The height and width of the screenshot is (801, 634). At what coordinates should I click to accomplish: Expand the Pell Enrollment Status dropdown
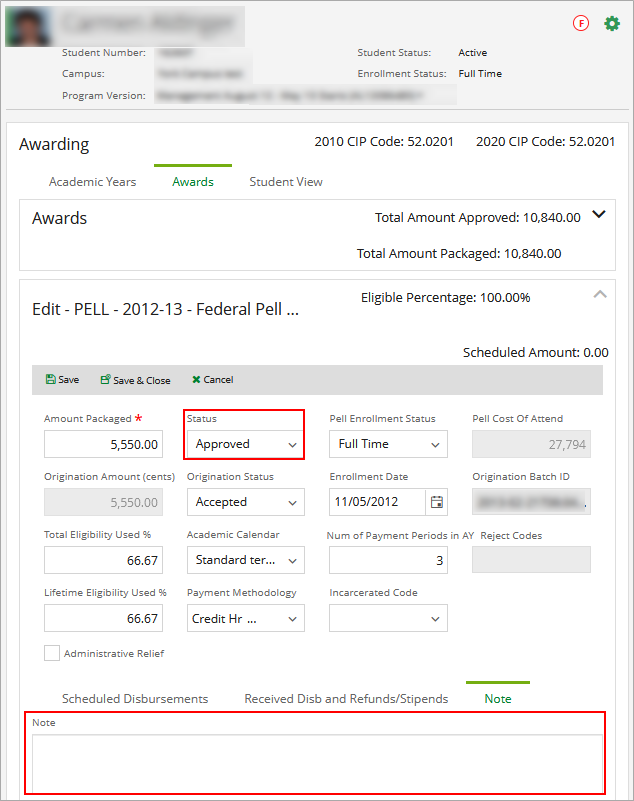387,443
